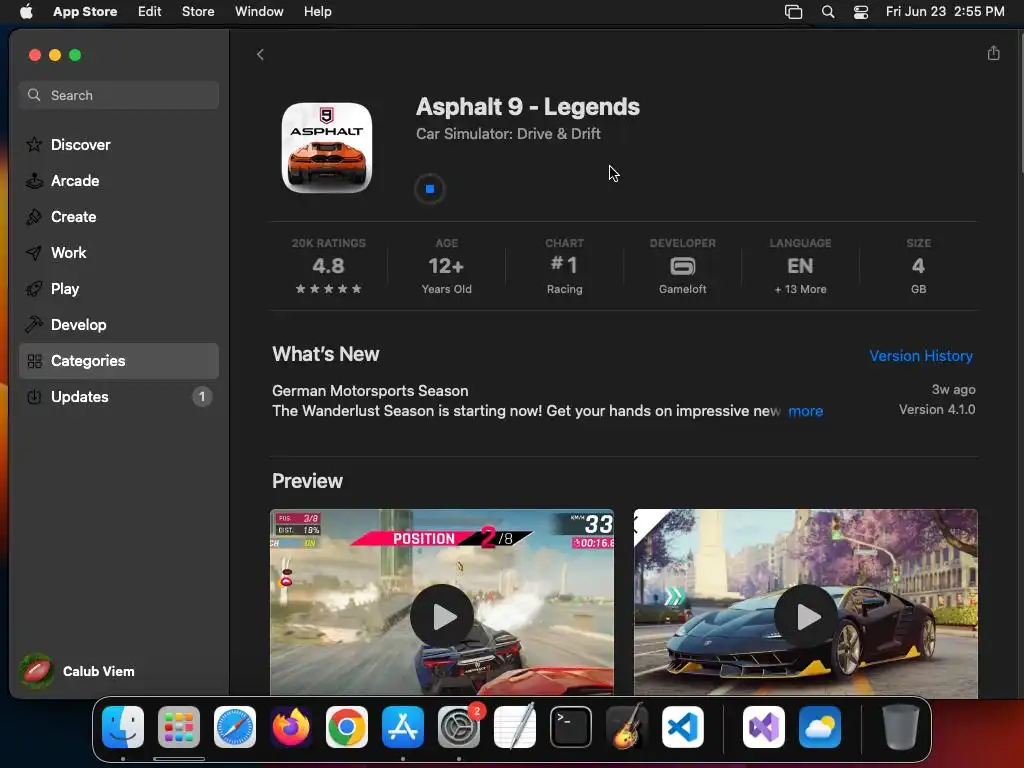Play the black Lamborghini preview video
1024x768 pixels.
806,616
